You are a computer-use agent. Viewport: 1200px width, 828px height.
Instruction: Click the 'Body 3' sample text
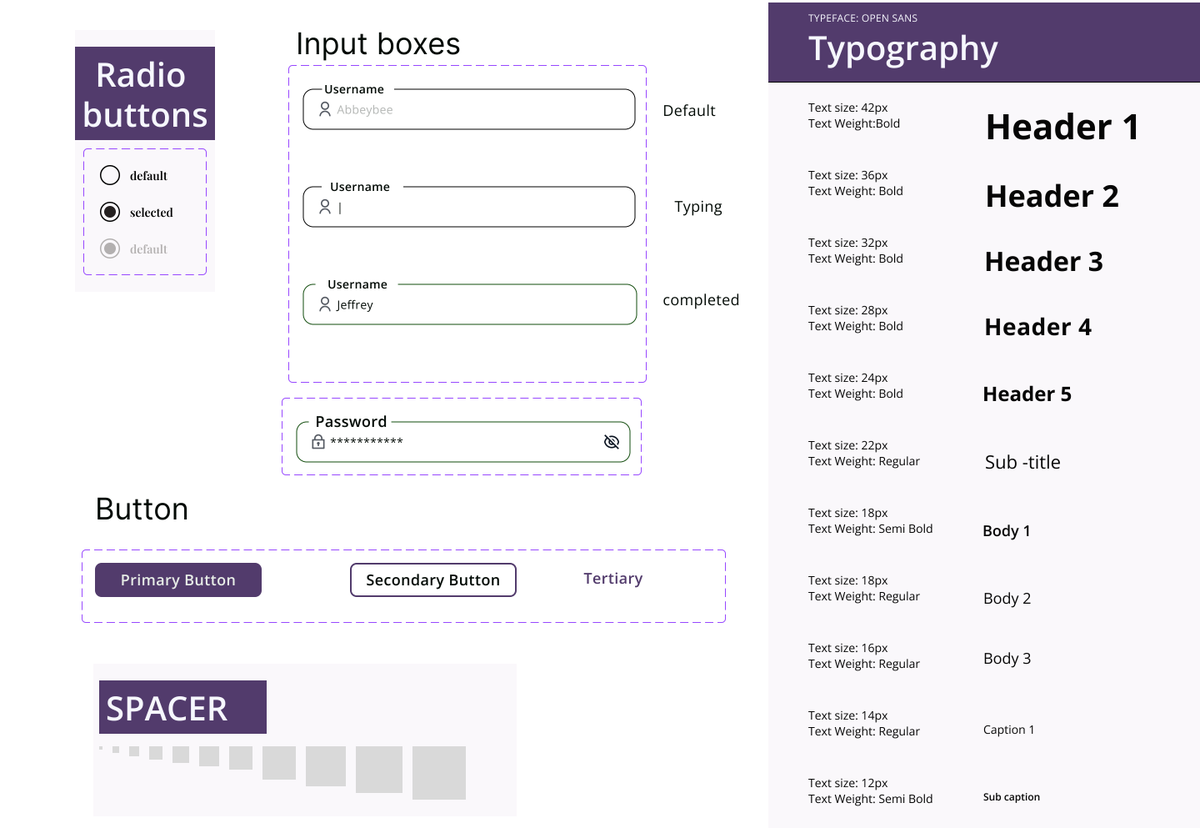click(1007, 658)
